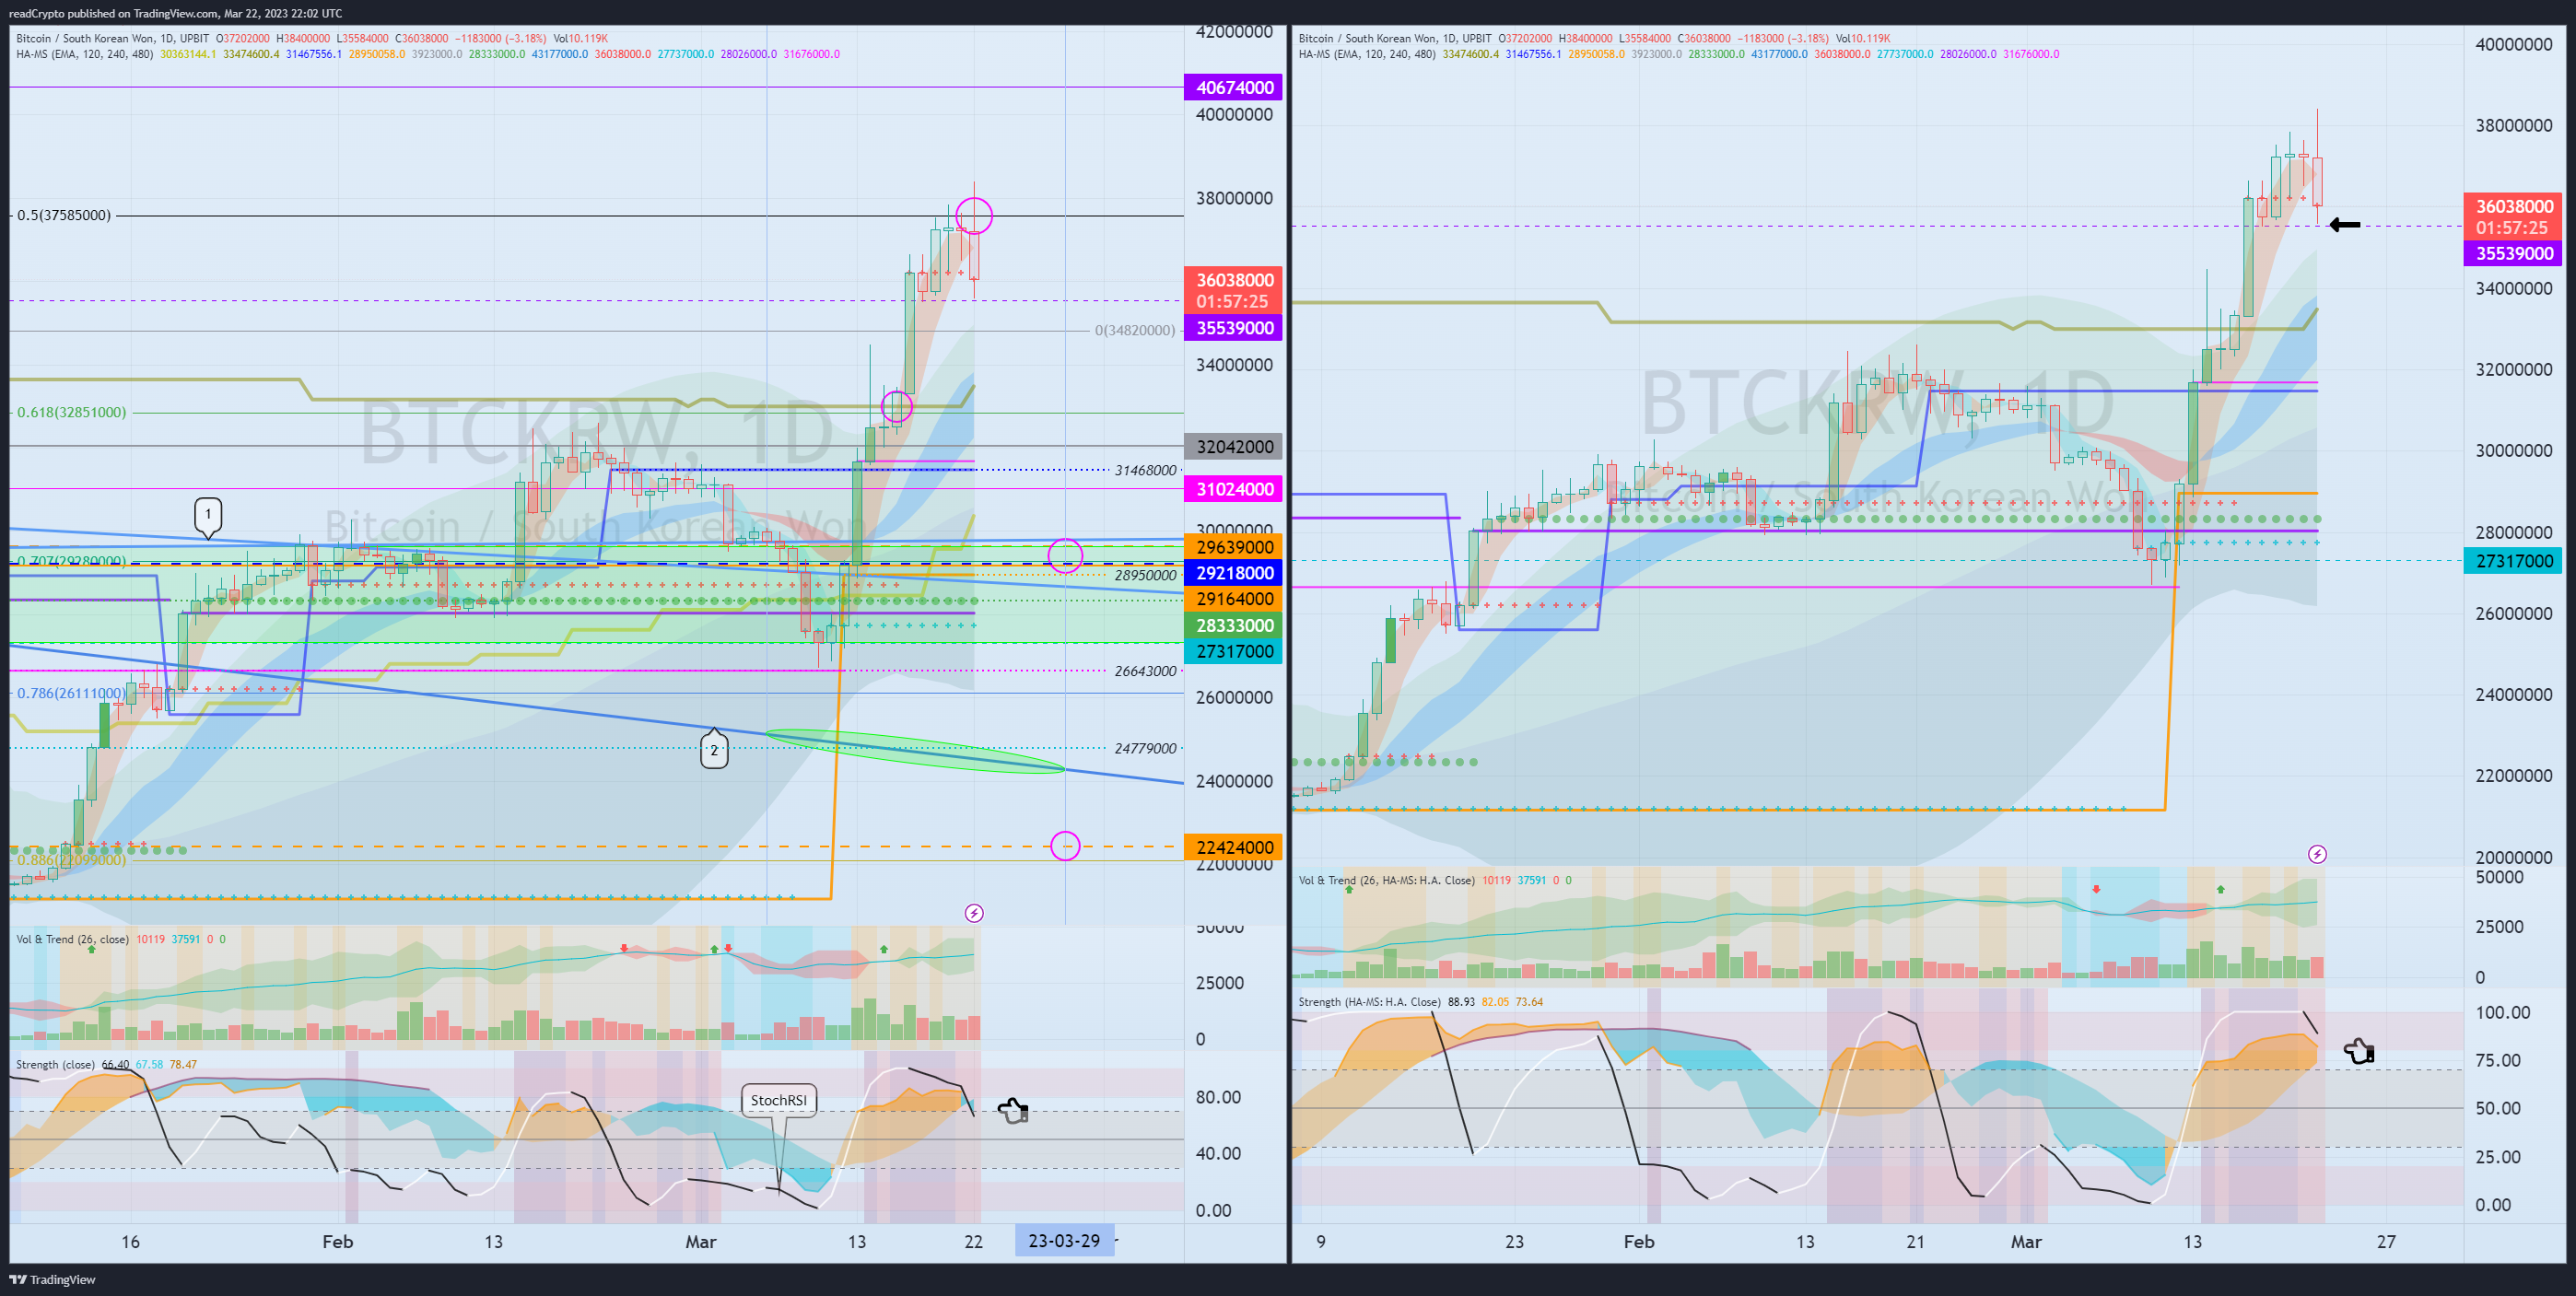The height and width of the screenshot is (1296, 2576).
Task: Select the callout labeled 2 in left chart
Action: (x=714, y=748)
